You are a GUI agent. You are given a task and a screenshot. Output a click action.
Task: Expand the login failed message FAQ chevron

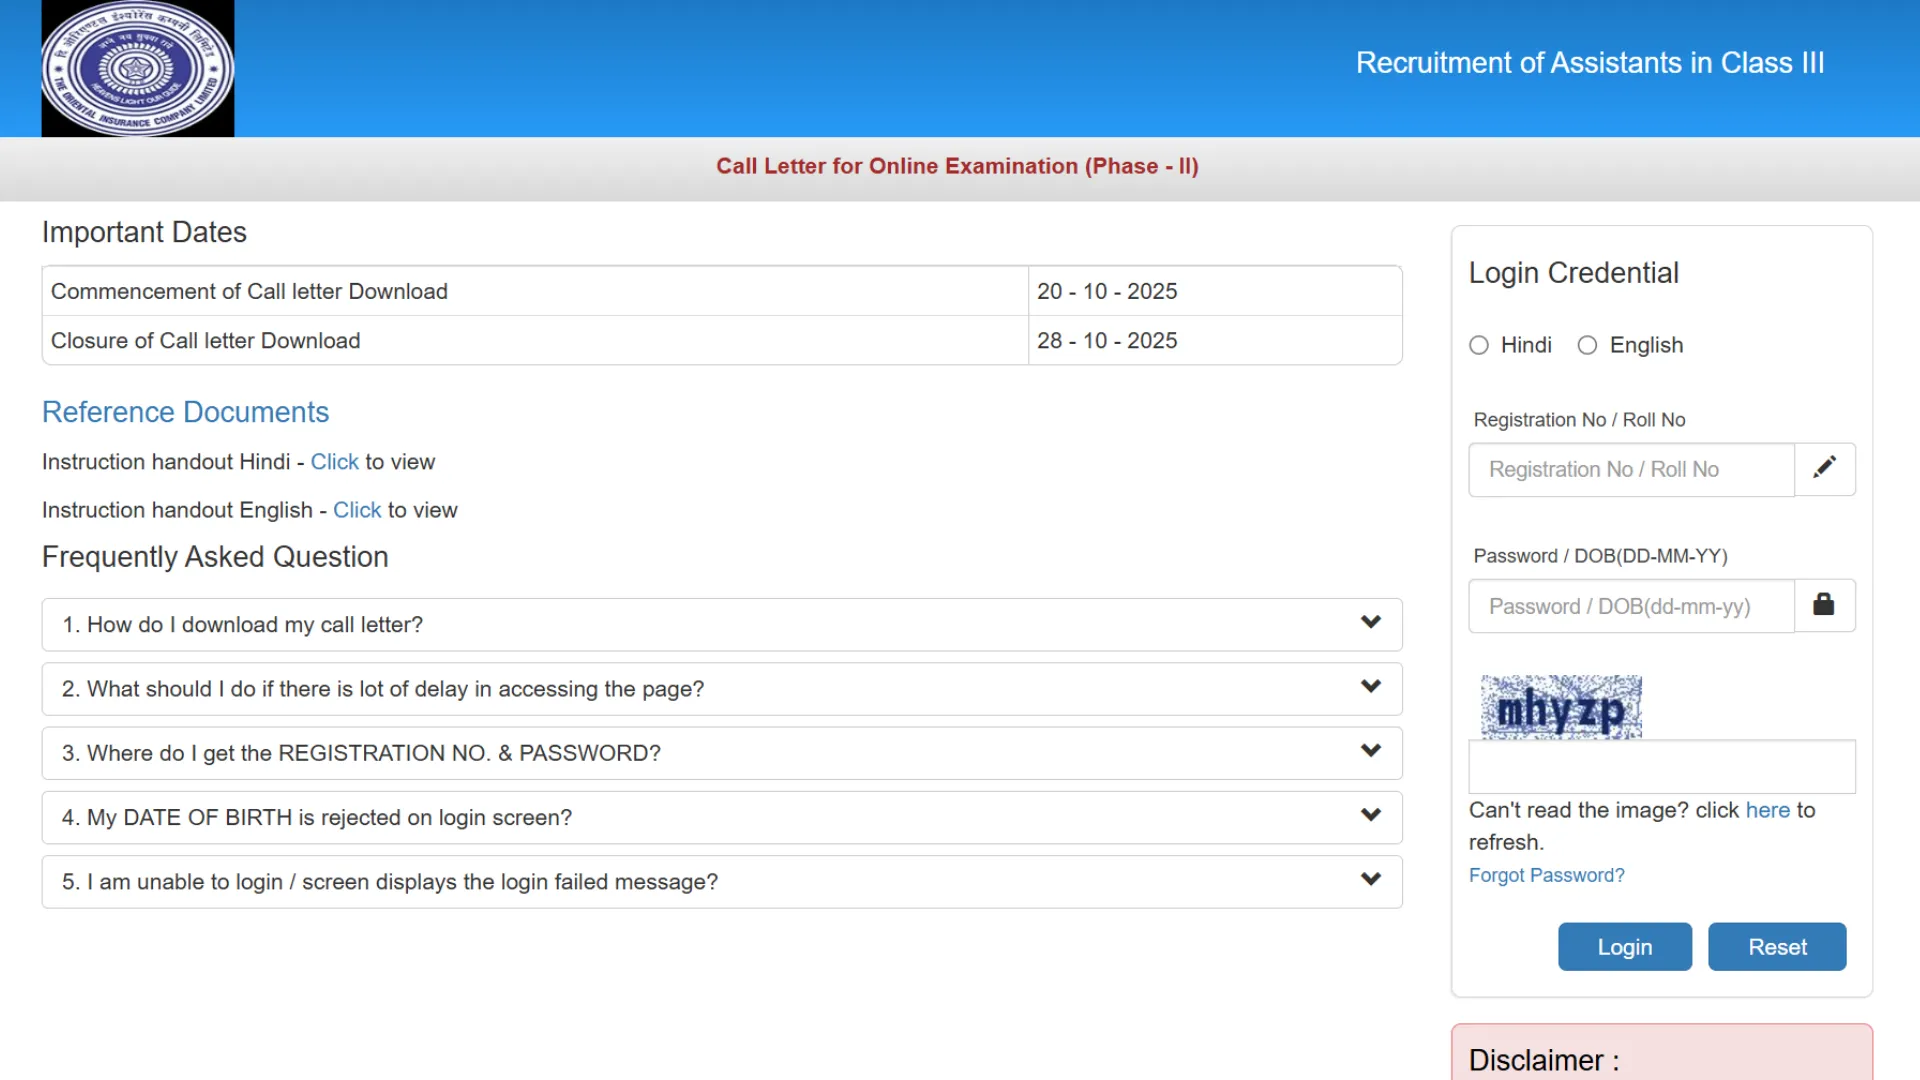[x=1370, y=880]
